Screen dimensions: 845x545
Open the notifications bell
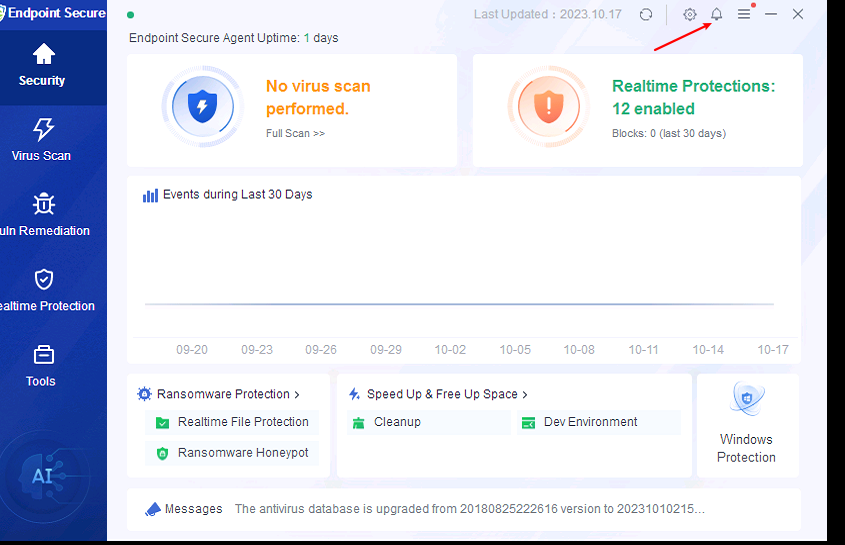(716, 15)
